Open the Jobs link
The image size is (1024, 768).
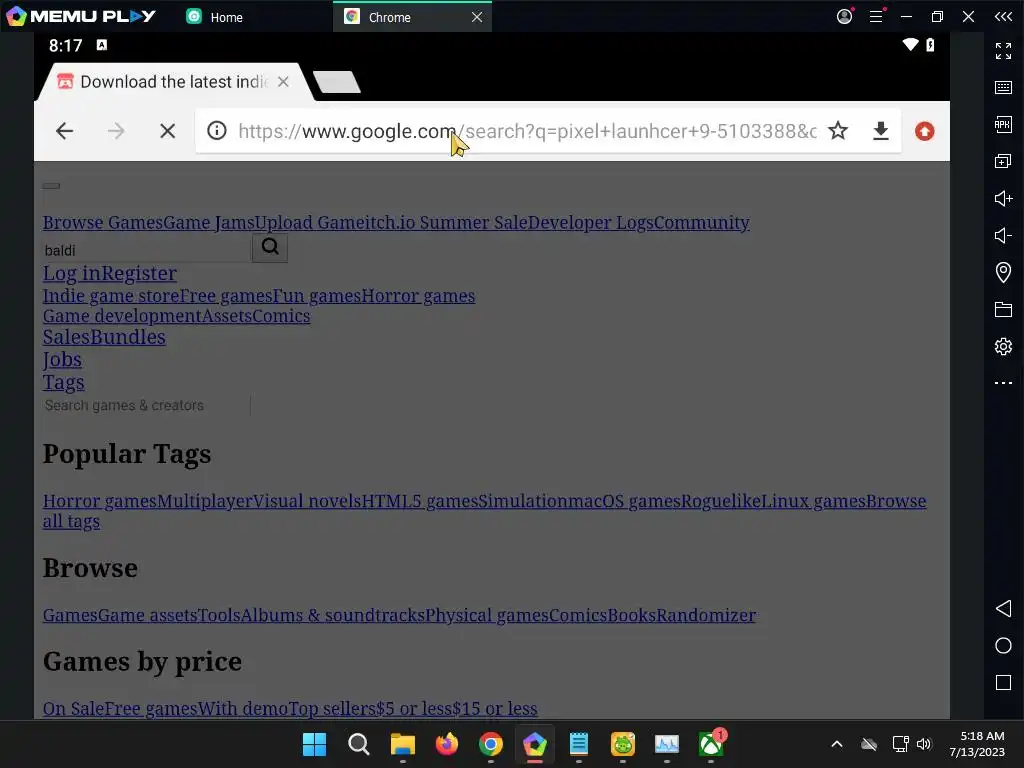pos(62,360)
